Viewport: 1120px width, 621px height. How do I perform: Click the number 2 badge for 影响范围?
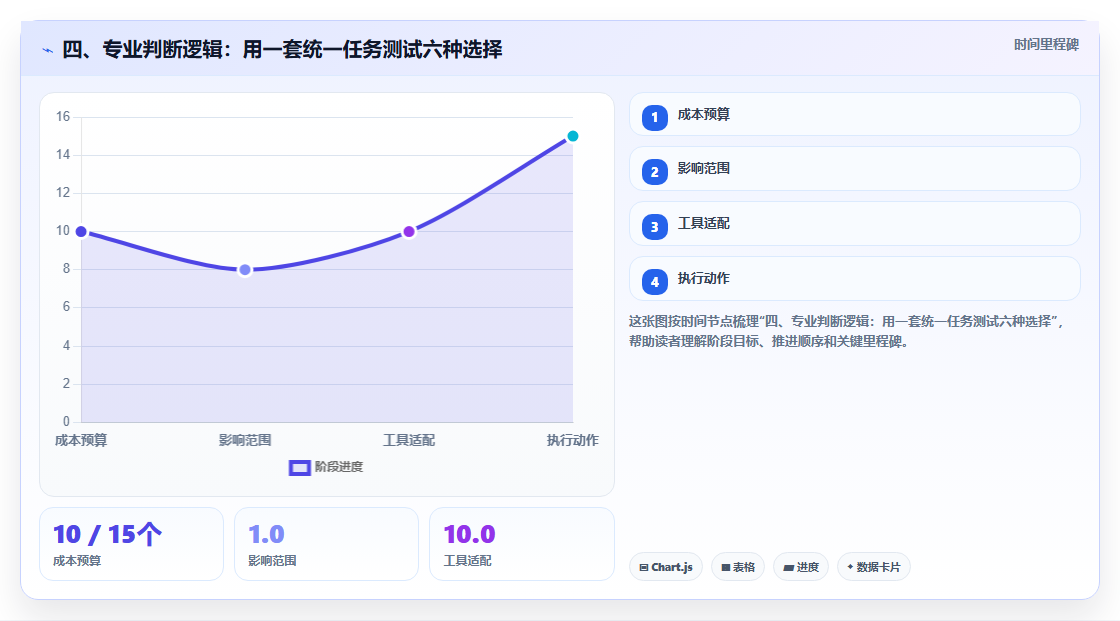click(x=654, y=172)
